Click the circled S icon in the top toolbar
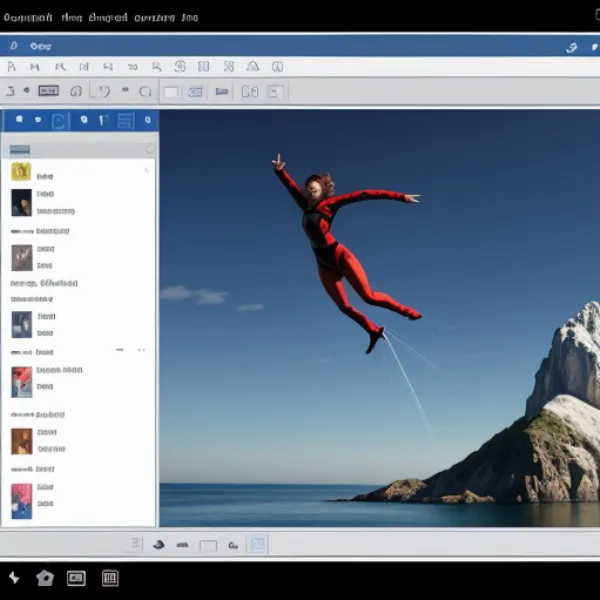The width and height of the screenshot is (600, 600). click(x=180, y=67)
